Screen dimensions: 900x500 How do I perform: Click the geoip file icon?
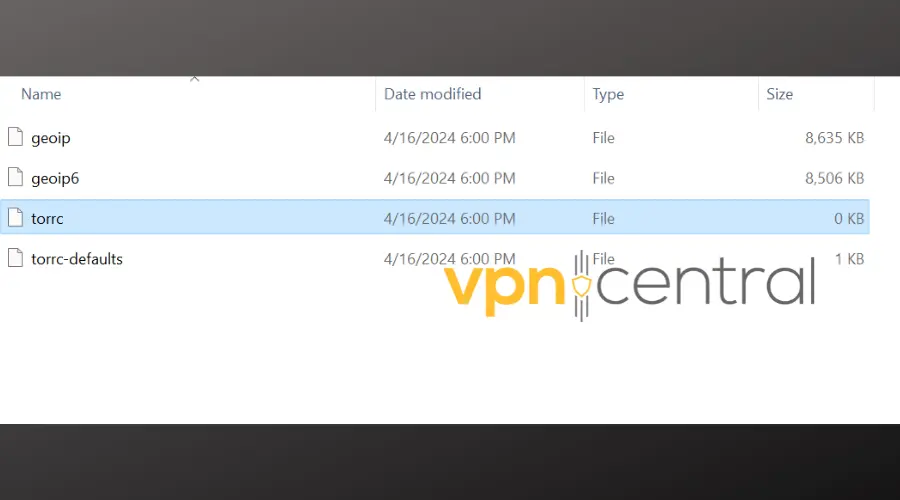[15, 137]
